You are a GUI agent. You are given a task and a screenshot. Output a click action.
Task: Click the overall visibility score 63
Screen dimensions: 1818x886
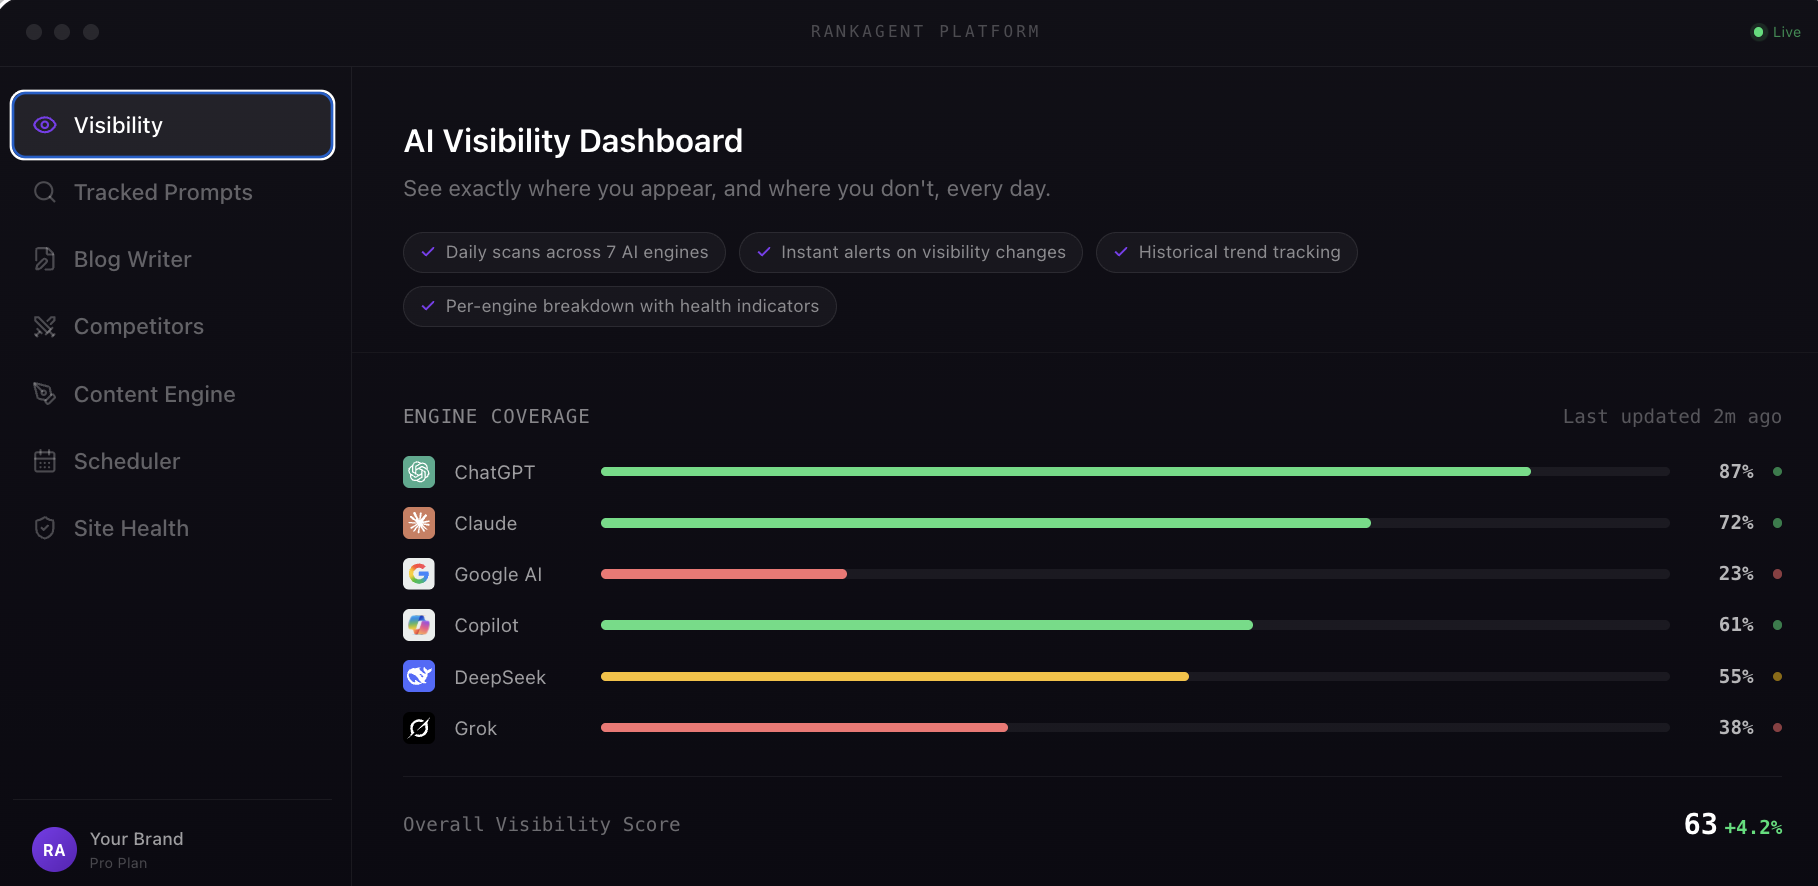[1700, 824]
